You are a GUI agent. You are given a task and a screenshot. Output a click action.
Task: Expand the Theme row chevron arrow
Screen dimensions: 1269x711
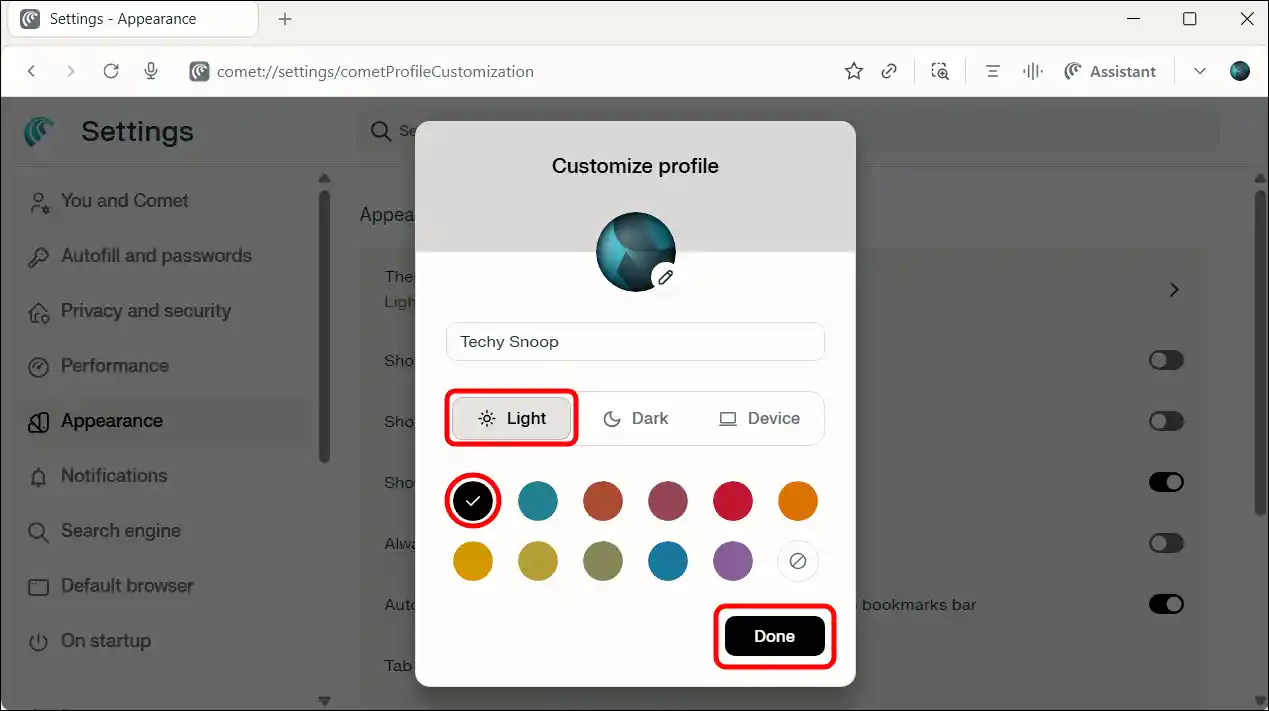tap(1174, 290)
